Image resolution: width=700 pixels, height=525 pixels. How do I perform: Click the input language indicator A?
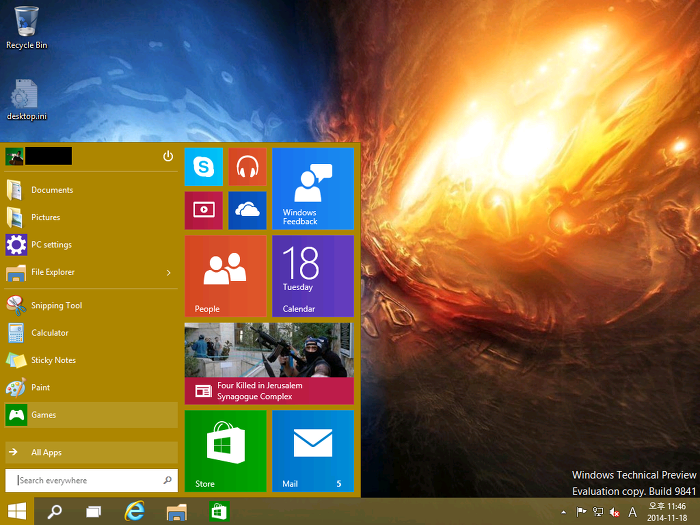pyautogui.click(x=633, y=512)
